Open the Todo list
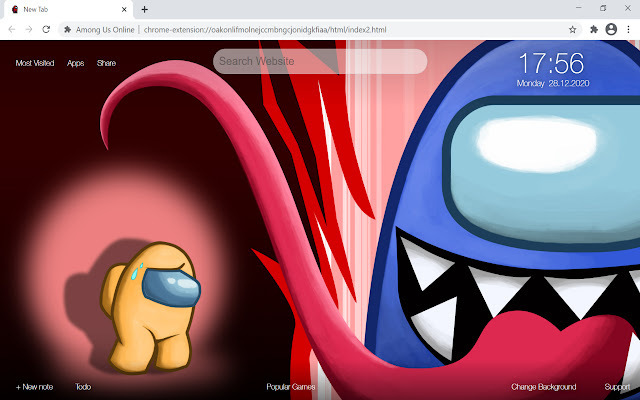640x400 pixels. click(x=83, y=387)
